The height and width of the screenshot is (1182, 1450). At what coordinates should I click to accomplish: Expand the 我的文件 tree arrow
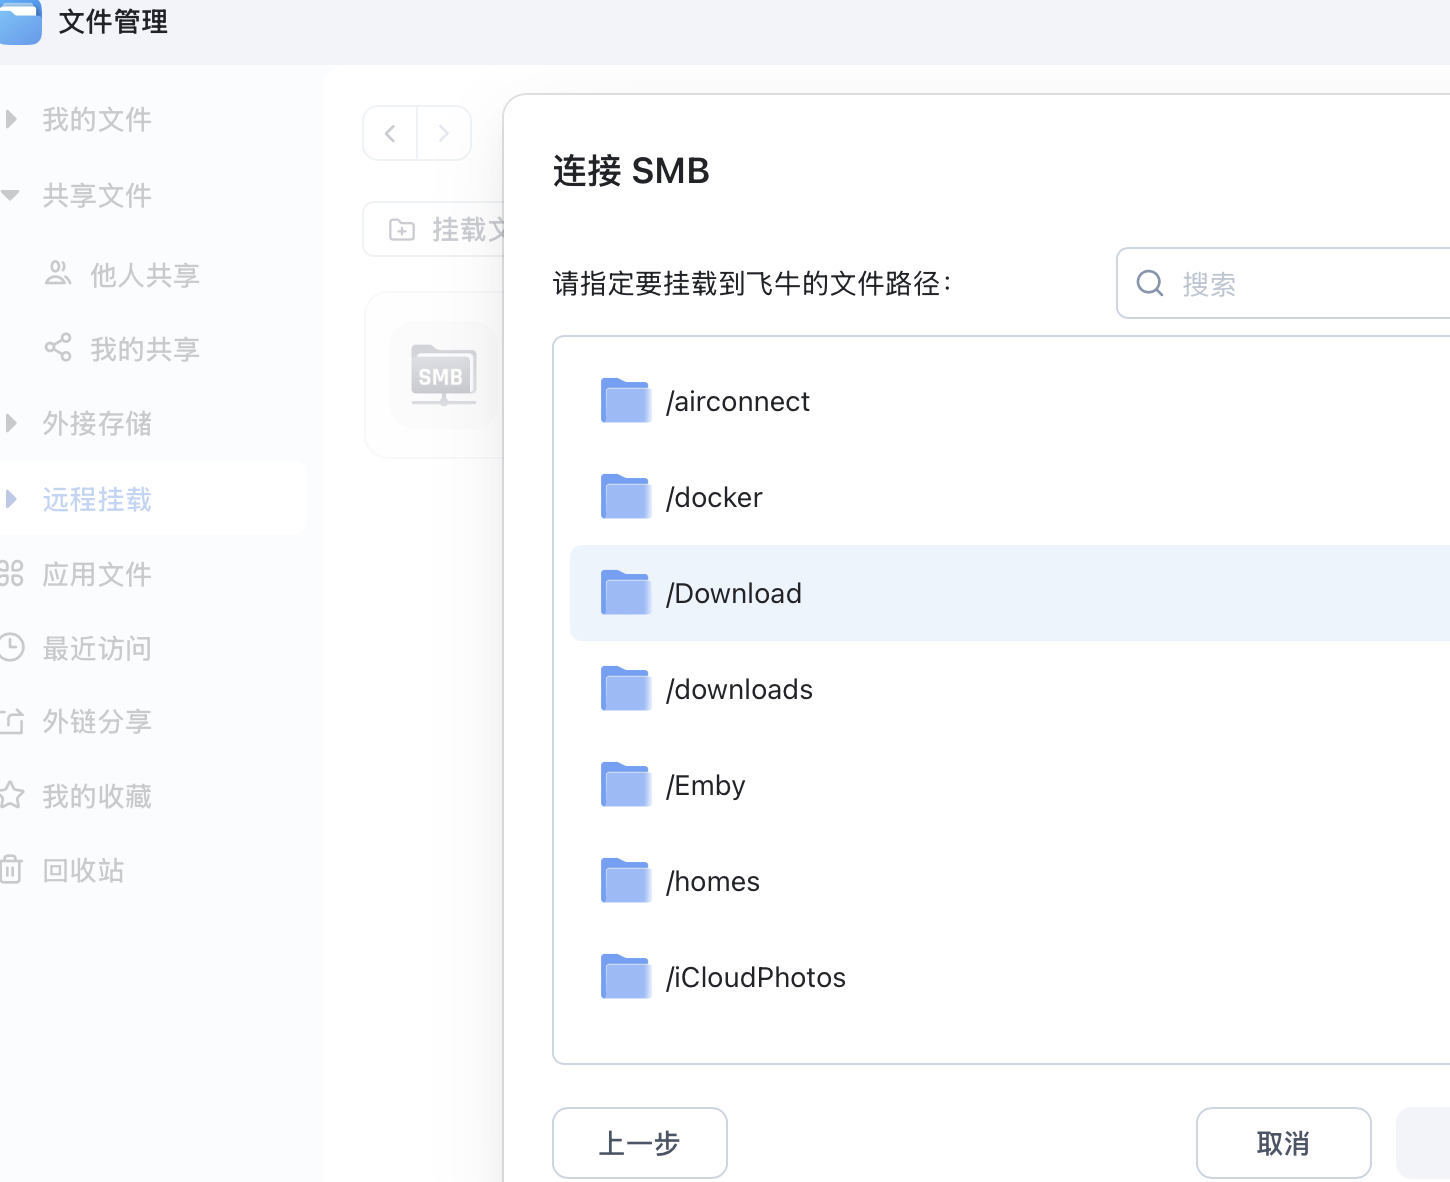pos(11,119)
